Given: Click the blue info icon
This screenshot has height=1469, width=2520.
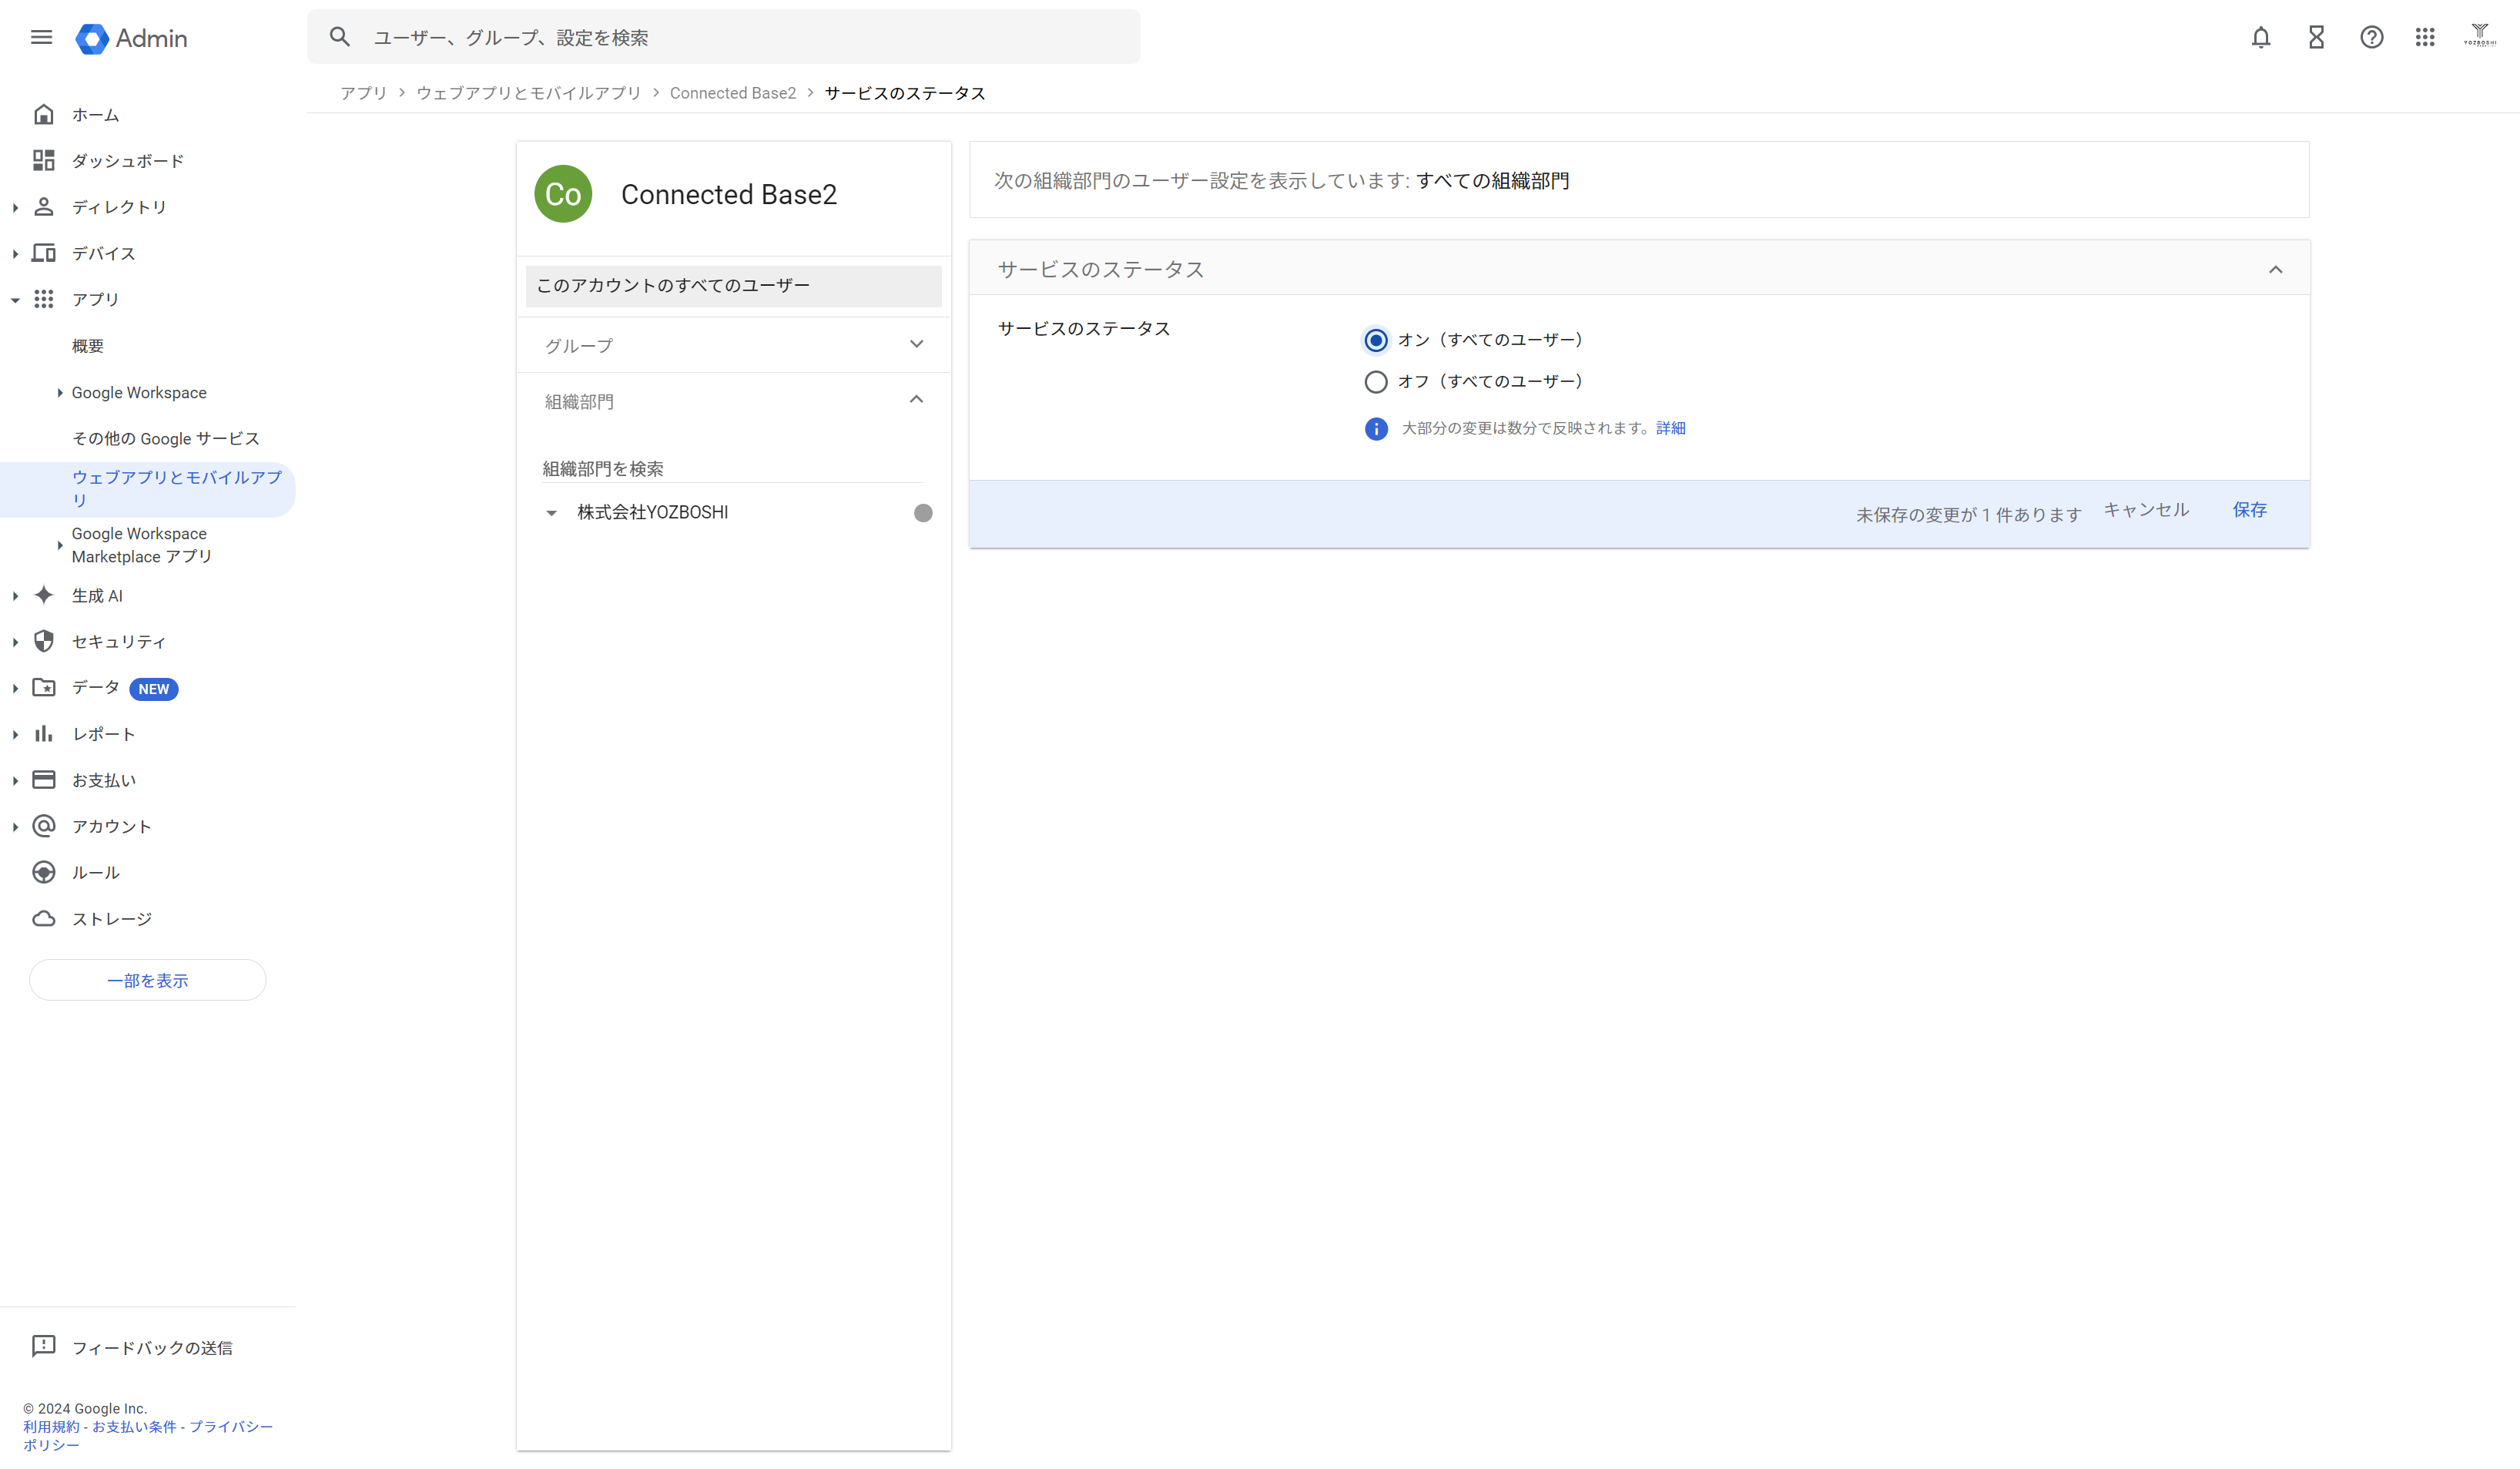Looking at the screenshot, I should click(1376, 429).
